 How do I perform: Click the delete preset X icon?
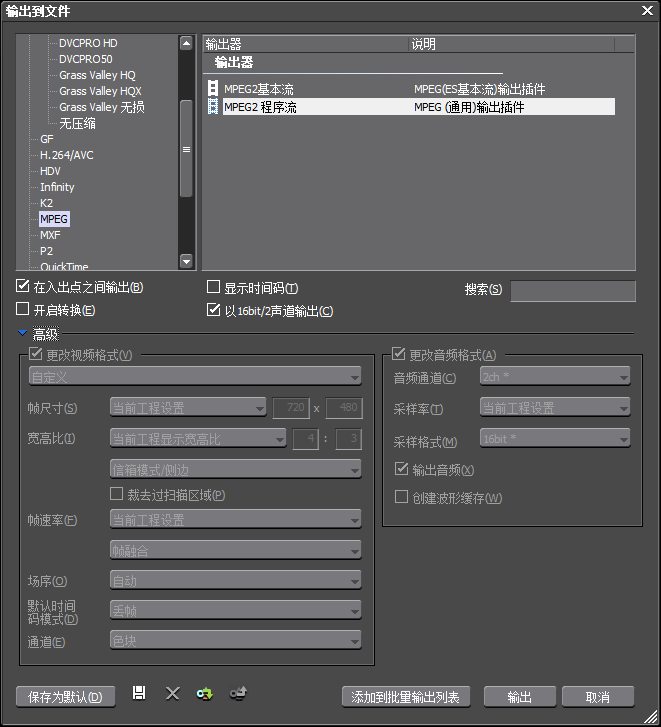pos(172,693)
